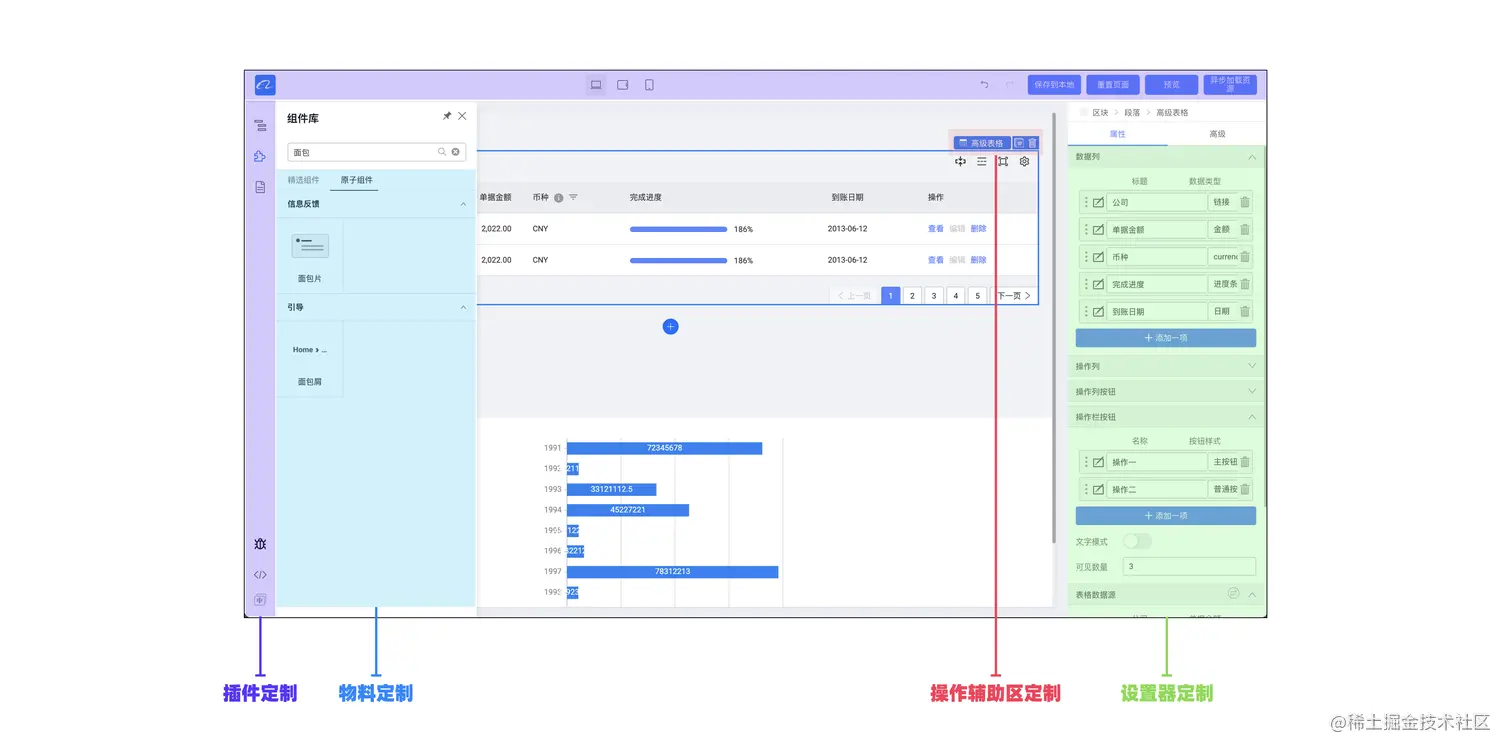Viewport: 1512px width, 754px height.
Task: Switch to the 原子组件 tab
Action: pos(357,180)
